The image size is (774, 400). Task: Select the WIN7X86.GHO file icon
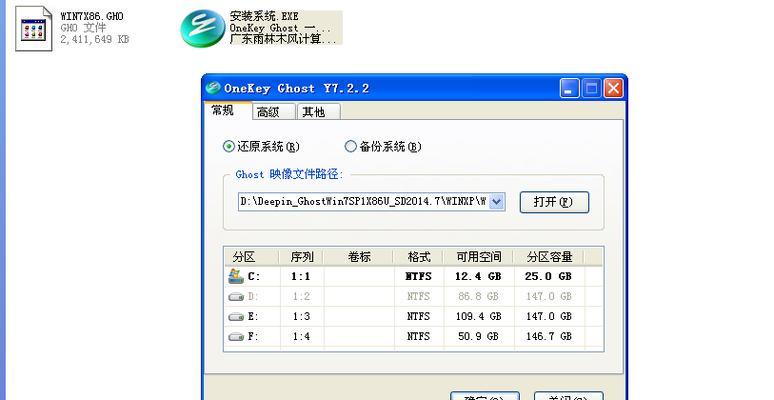click(34, 29)
